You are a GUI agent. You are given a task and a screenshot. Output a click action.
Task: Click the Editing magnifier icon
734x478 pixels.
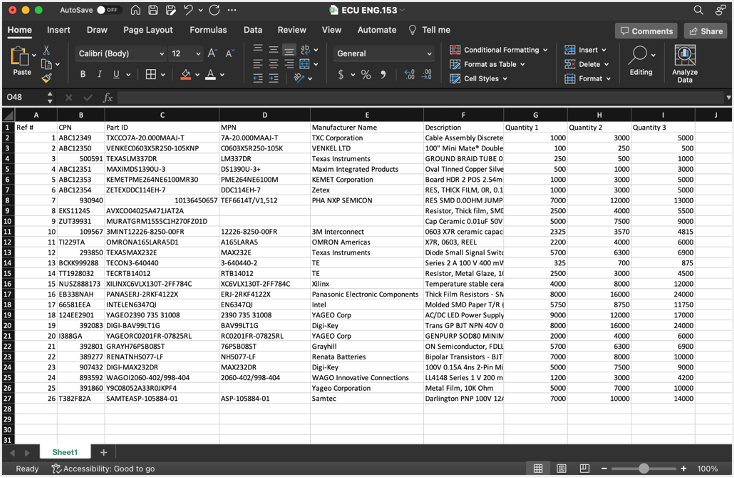tap(638, 55)
